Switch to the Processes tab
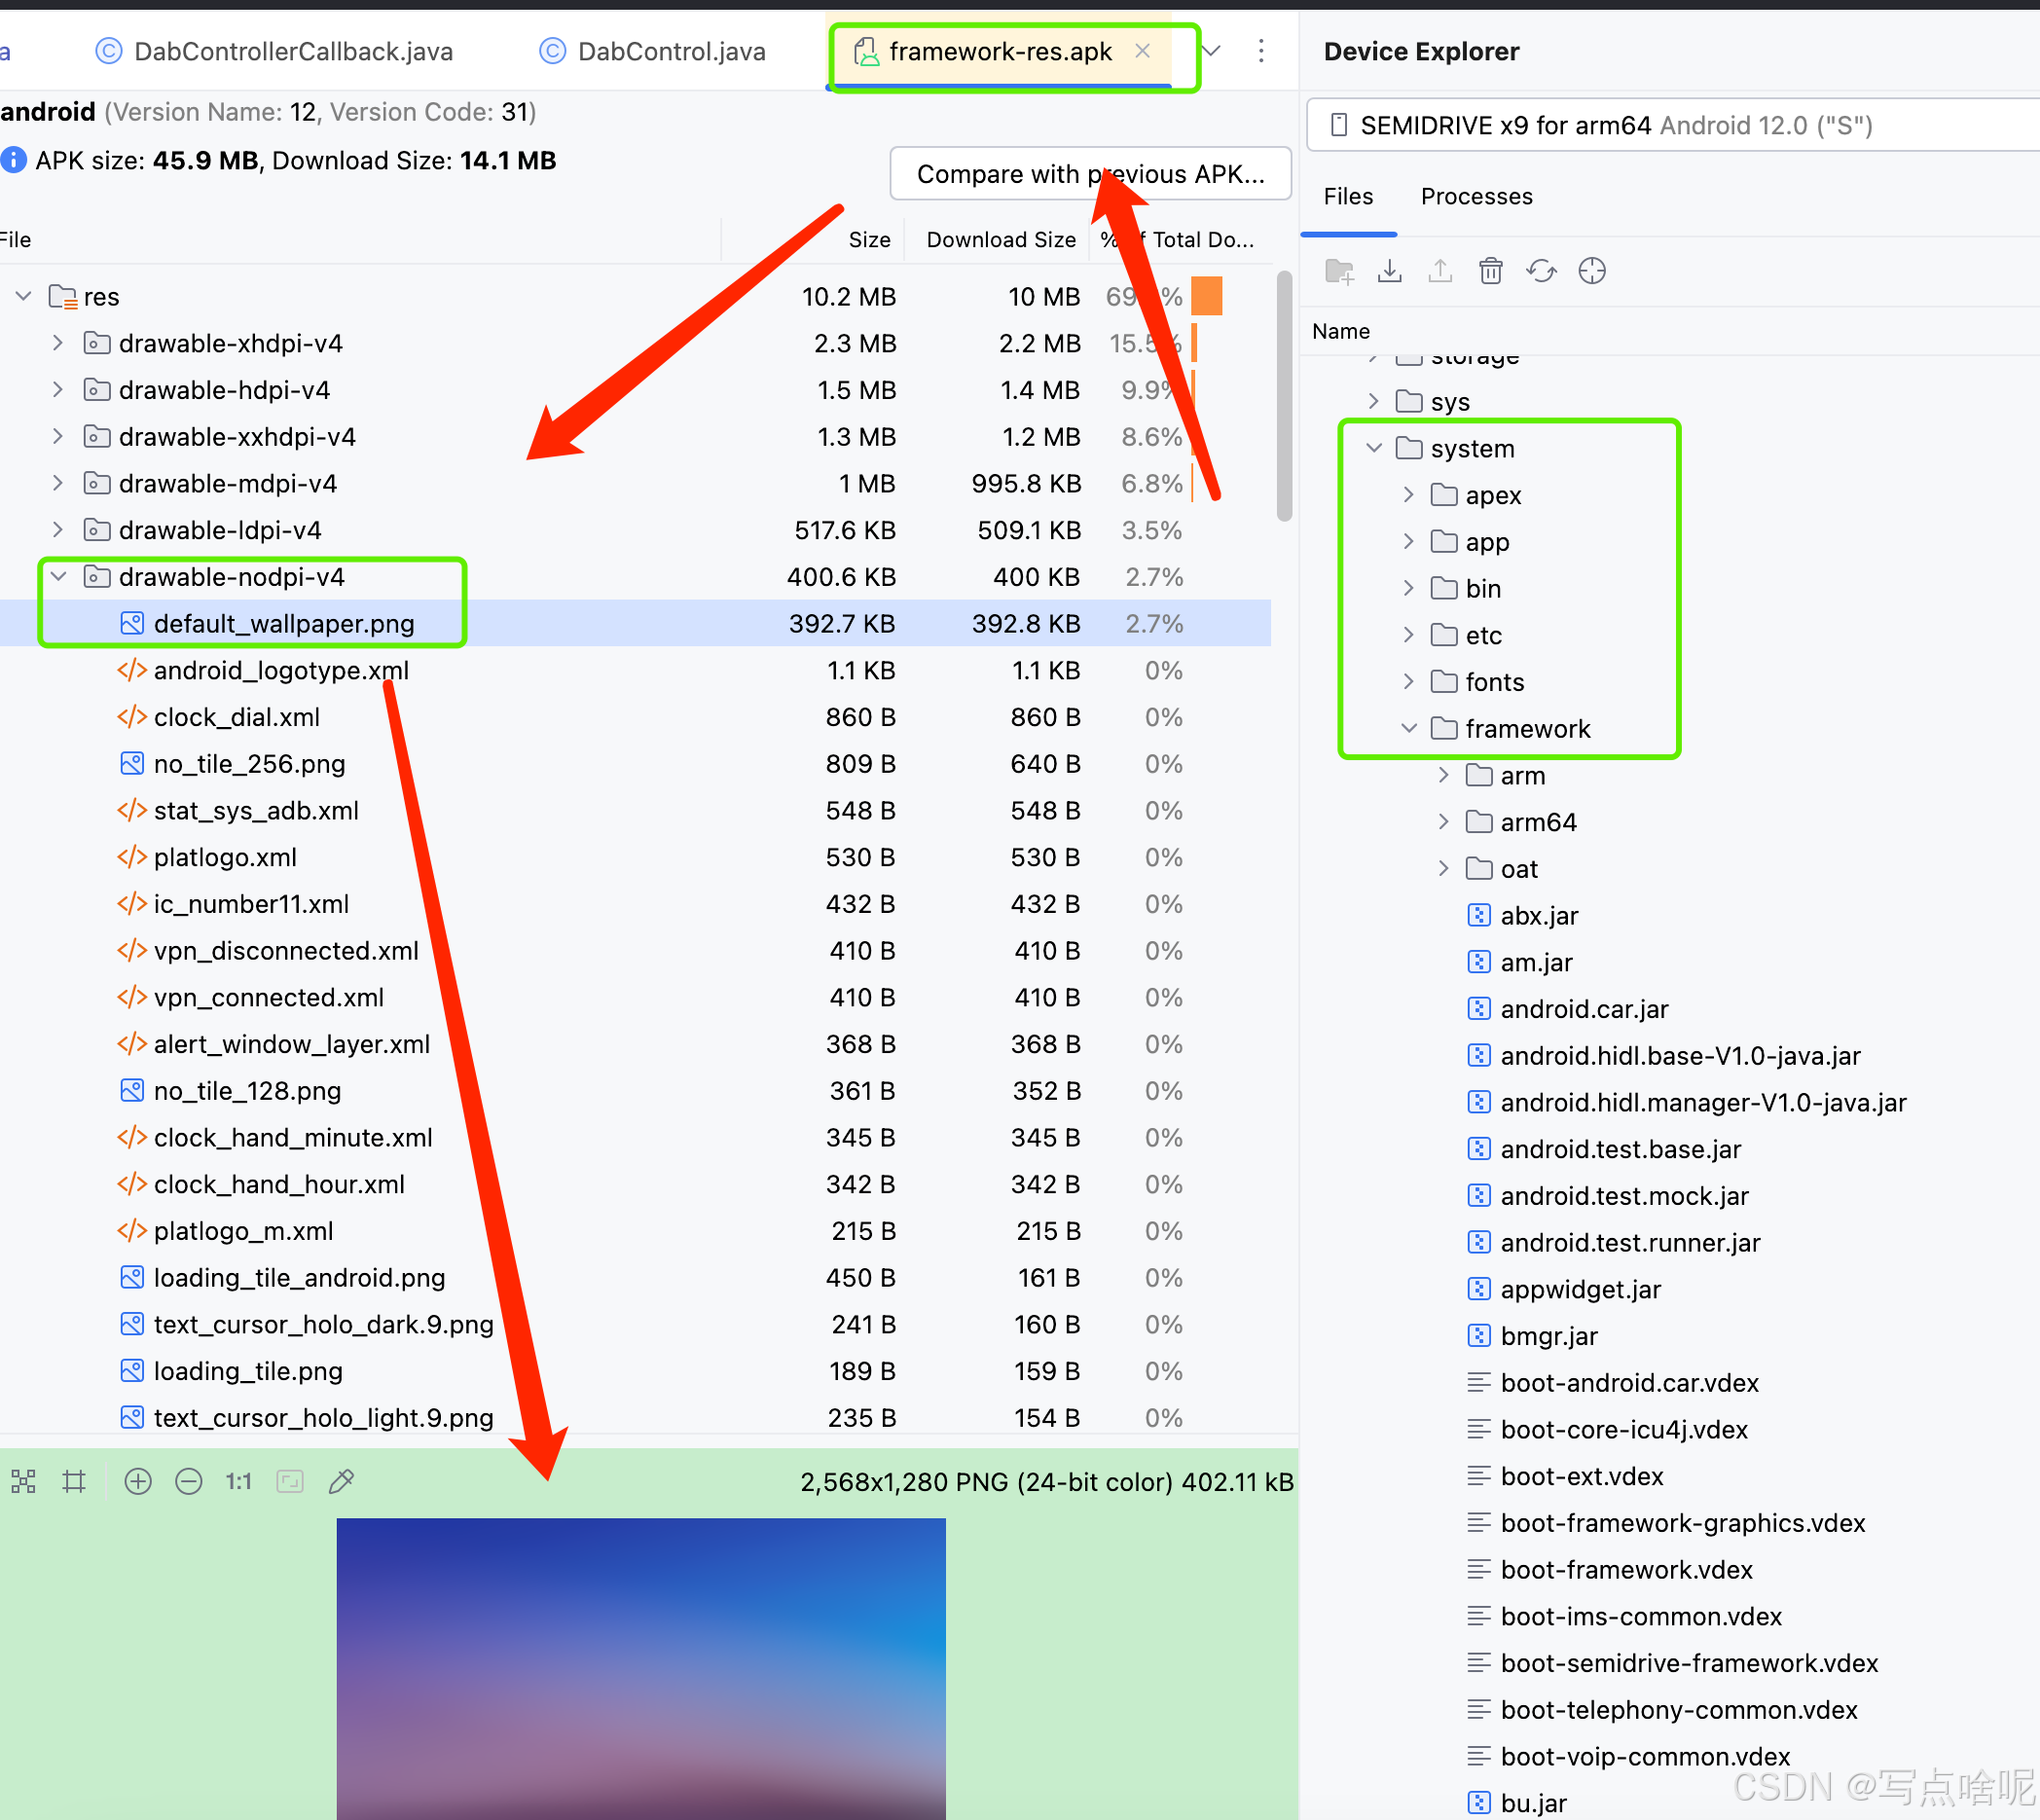Screen dimensions: 2040x1820 click(x=1476, y=196)
